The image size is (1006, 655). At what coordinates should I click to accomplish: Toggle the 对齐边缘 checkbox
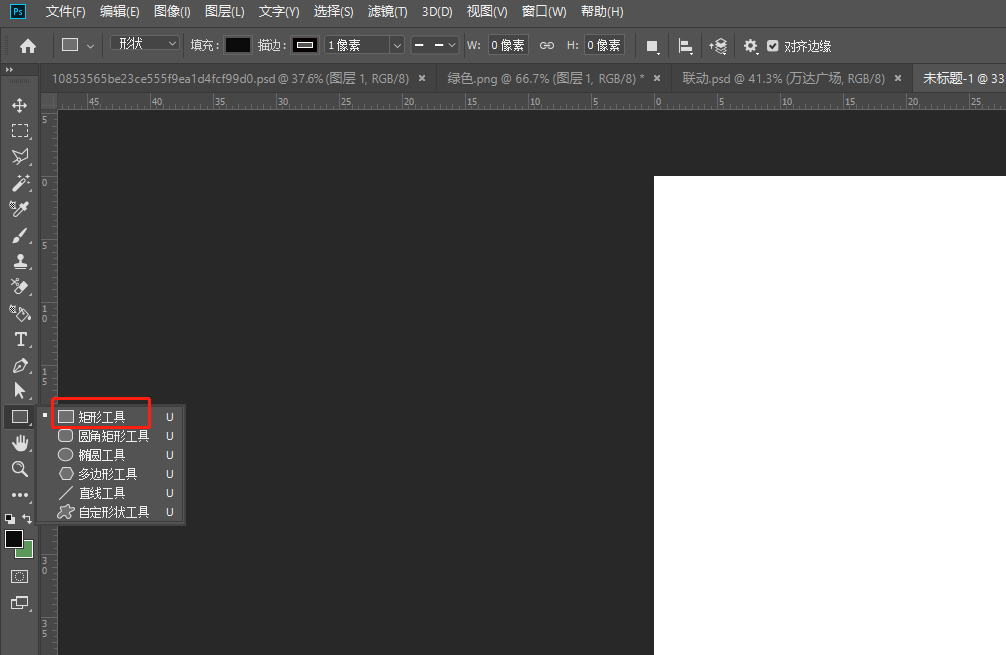click(x=773, y=46)
